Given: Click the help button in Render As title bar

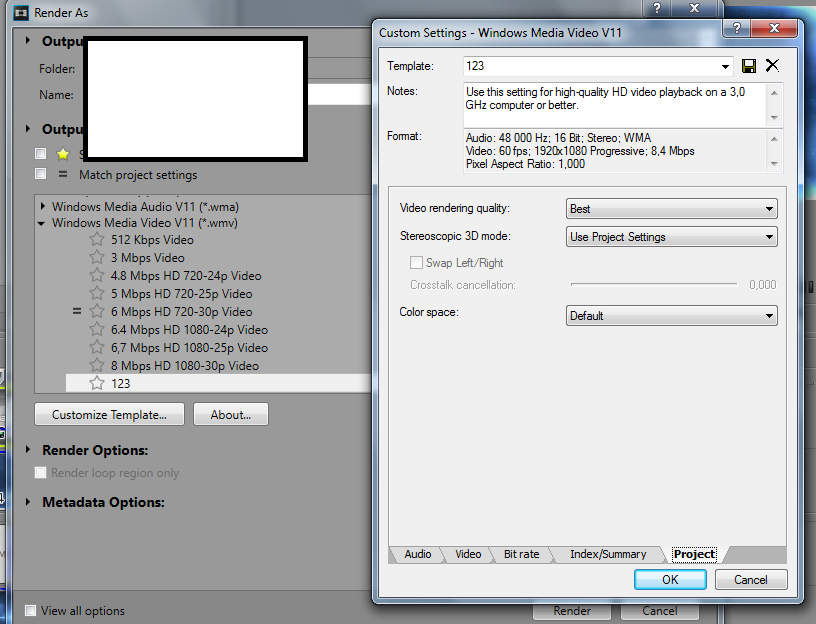Looking at the screenshot, I should pyautogui.click(x=657, y=8).
